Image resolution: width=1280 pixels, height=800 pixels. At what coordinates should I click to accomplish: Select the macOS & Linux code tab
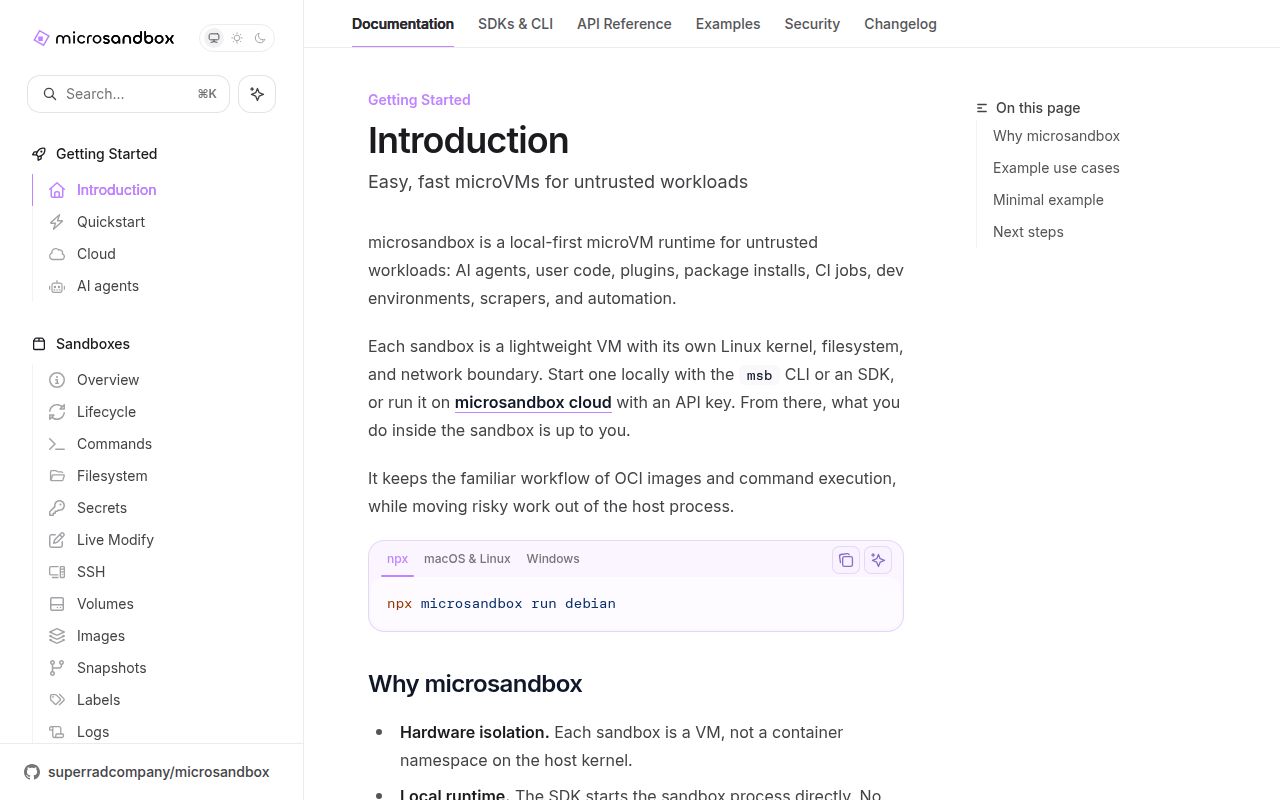pos(467,559)
